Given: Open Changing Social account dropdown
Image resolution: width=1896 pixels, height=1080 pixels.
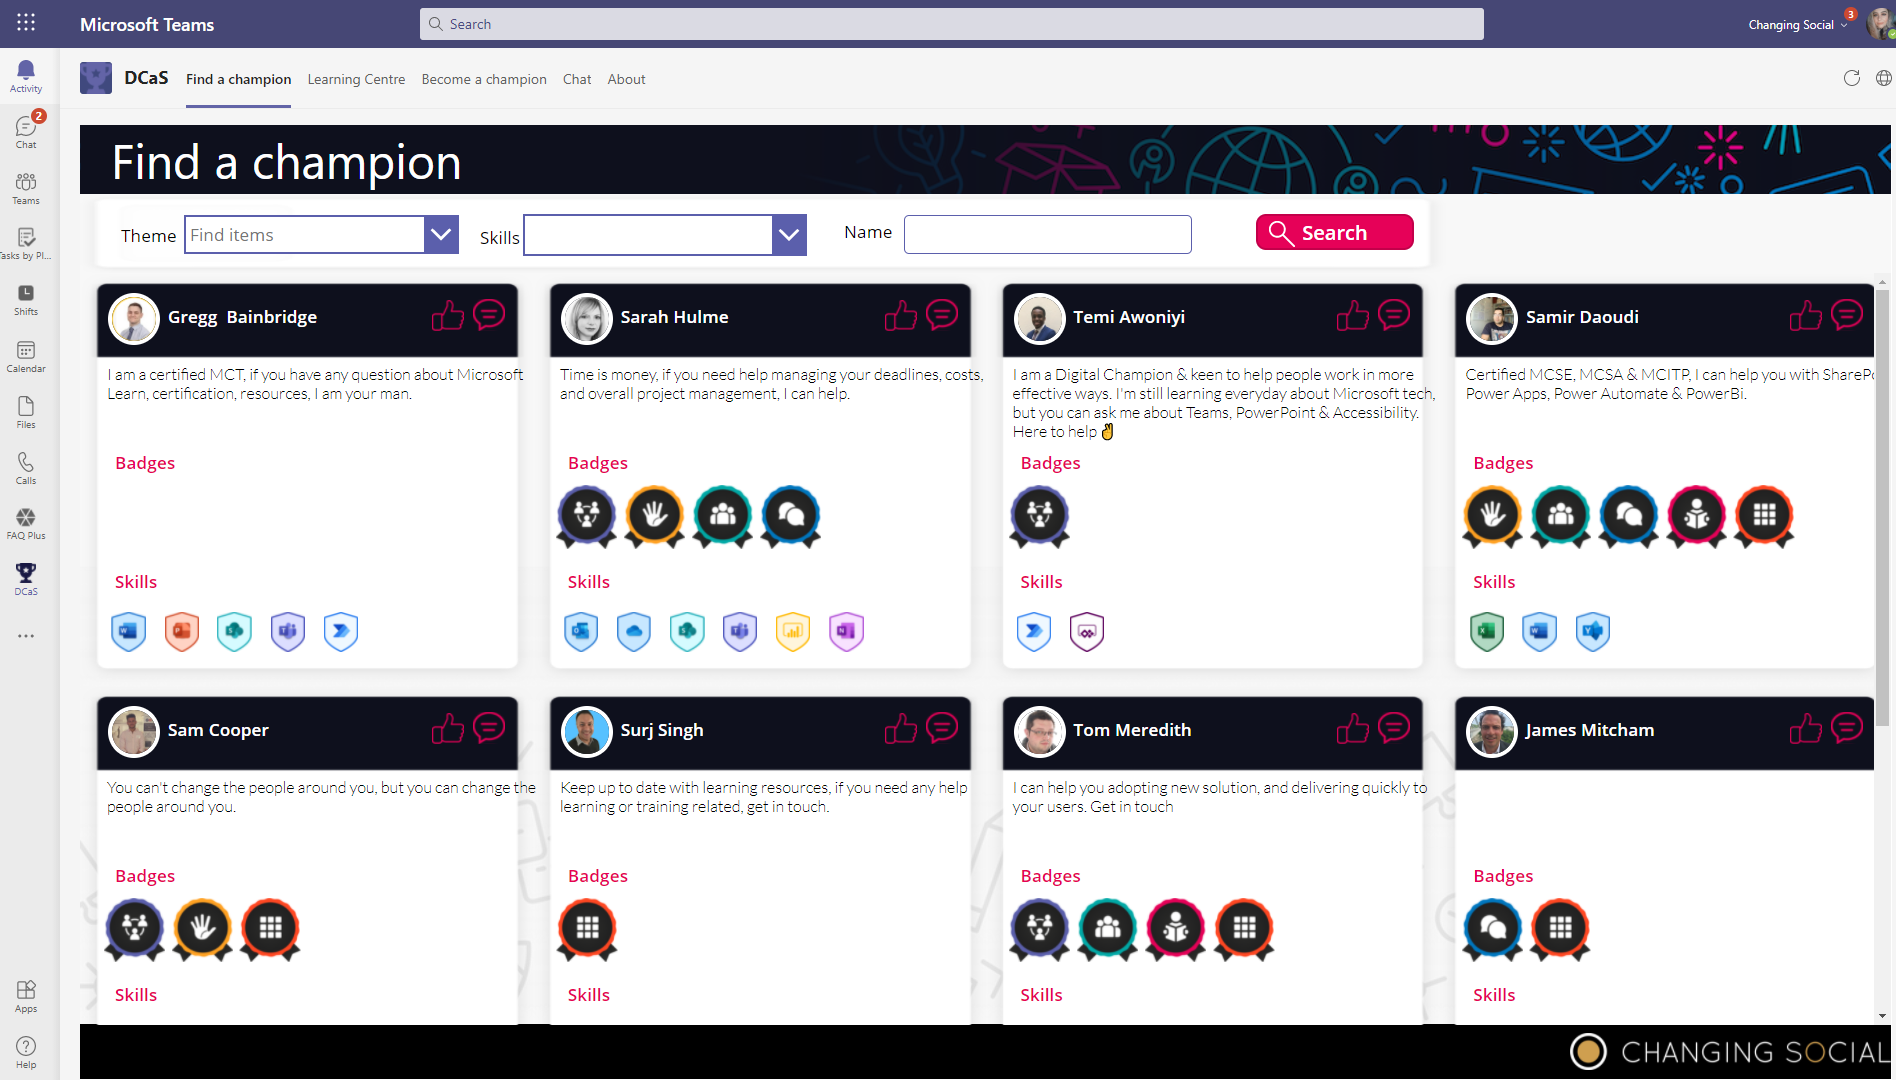Looking at the screenshot, I should (x=1797, y=24).
